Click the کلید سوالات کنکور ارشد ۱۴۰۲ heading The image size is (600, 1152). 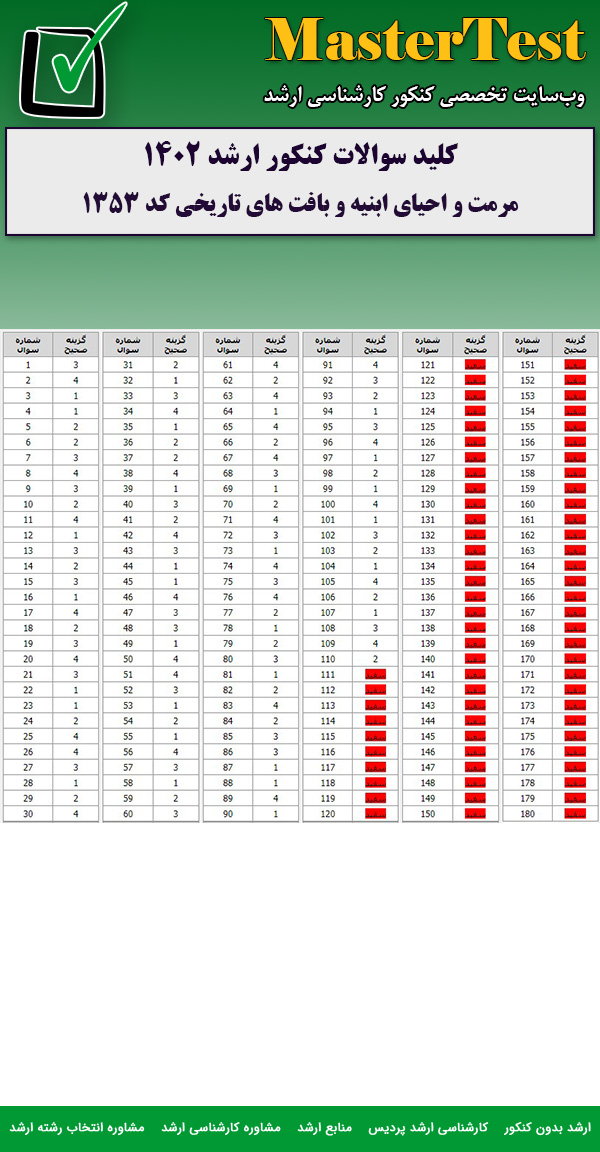coord(300,156)
